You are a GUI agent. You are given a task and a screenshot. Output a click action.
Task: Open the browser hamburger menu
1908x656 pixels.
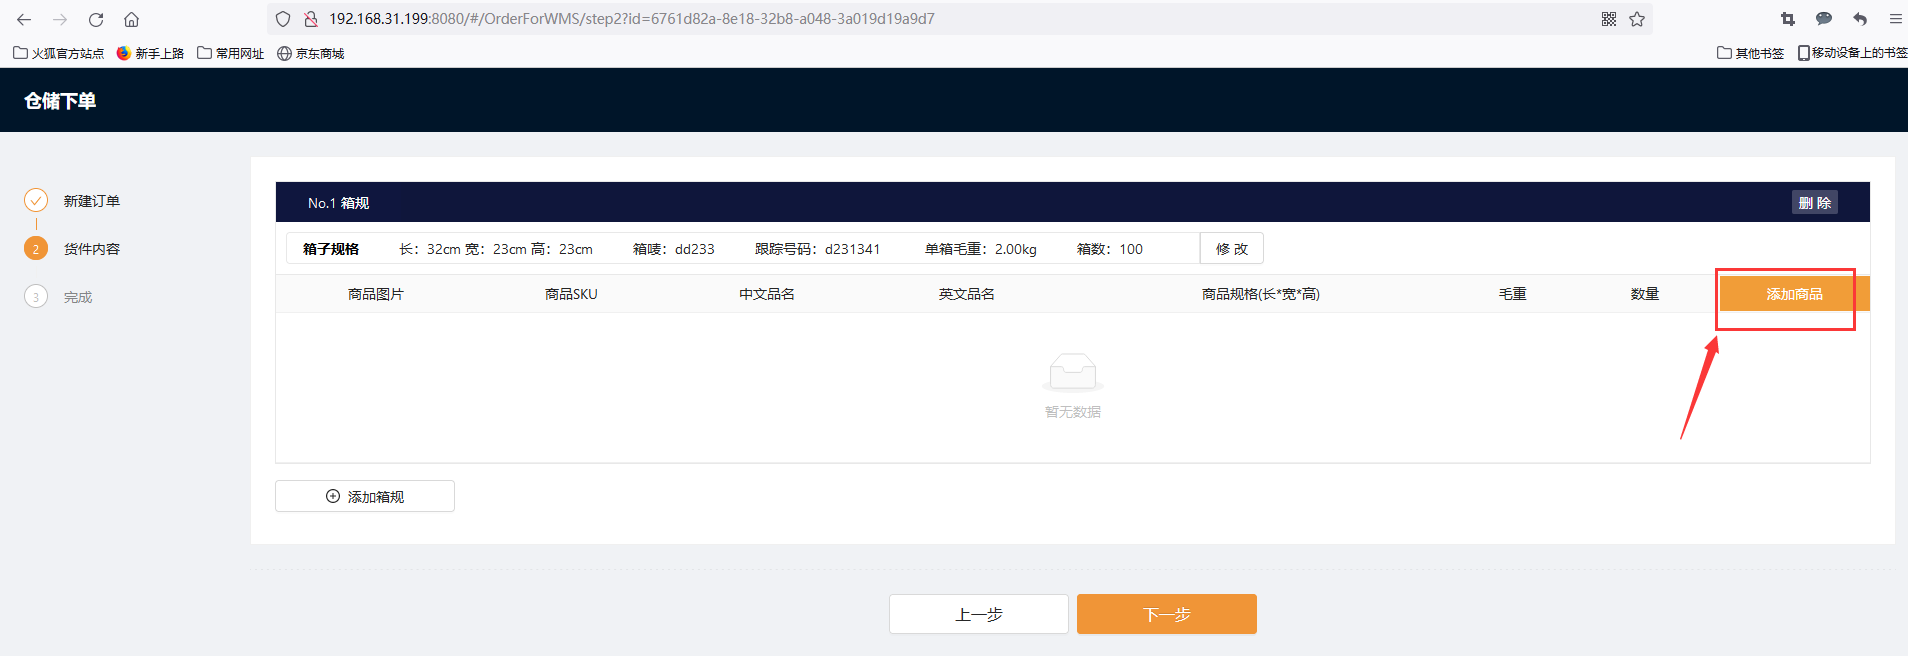click(x=1895, y=19)
